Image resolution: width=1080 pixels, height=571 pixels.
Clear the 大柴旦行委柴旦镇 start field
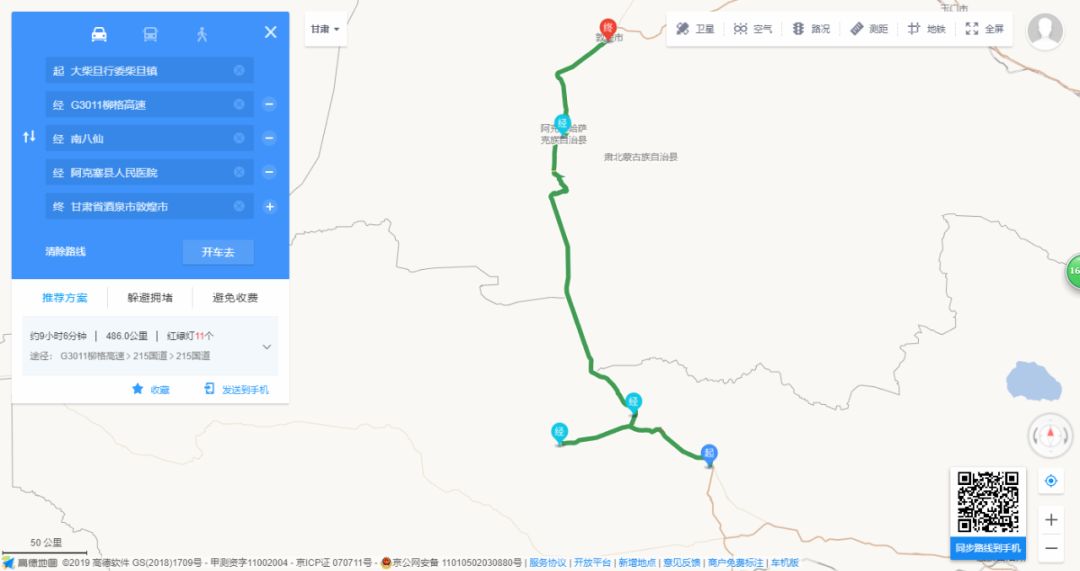point(238,70)
